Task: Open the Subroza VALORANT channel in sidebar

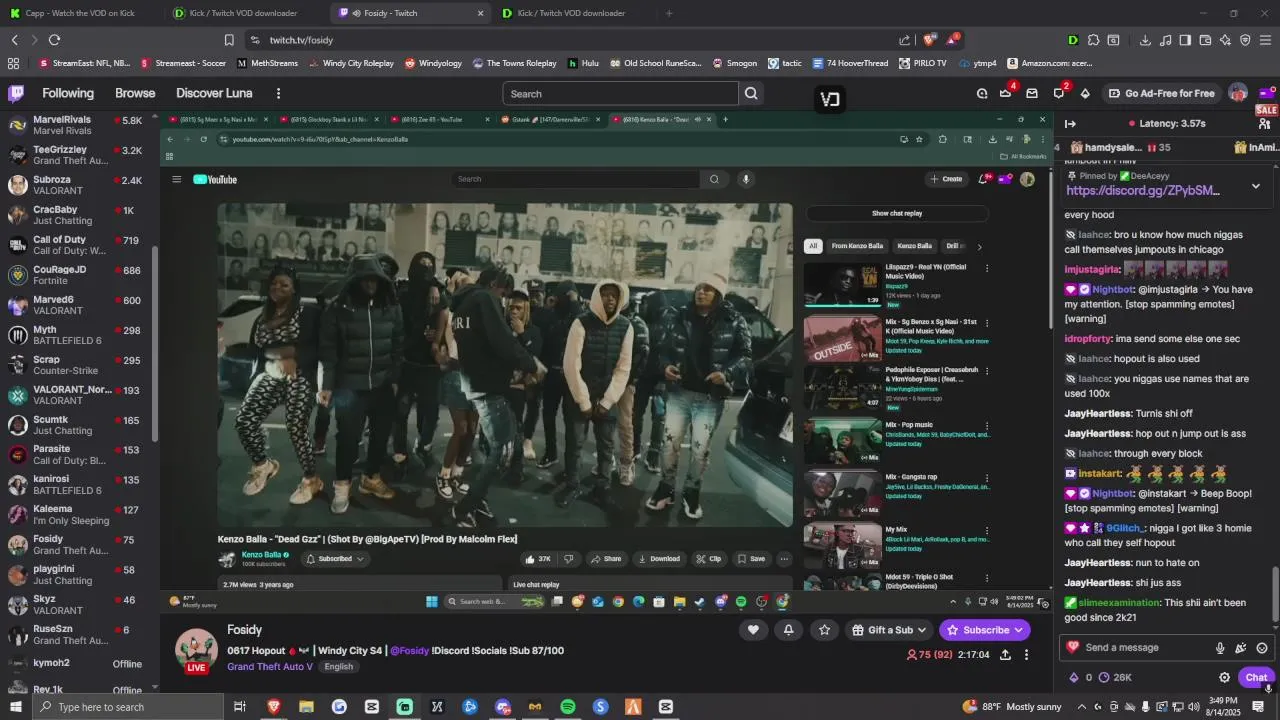Action: pos(76,185)
